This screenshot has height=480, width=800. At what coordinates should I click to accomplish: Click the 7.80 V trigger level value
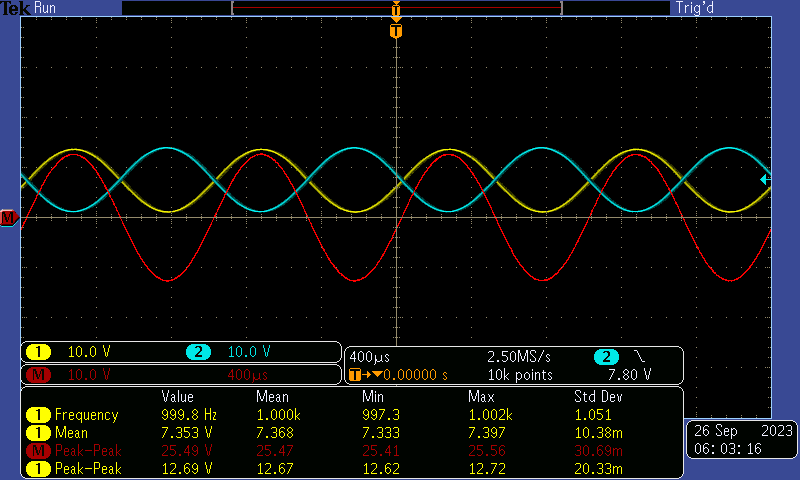(x=630, y=375)
